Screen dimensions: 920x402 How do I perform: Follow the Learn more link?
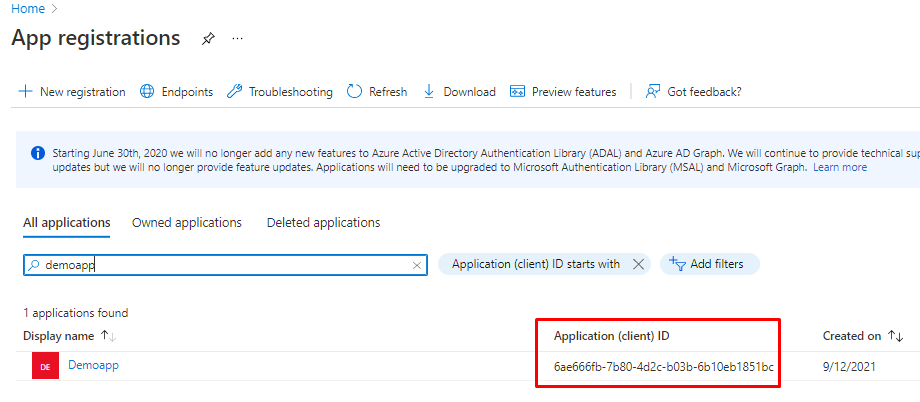point(839,167)
